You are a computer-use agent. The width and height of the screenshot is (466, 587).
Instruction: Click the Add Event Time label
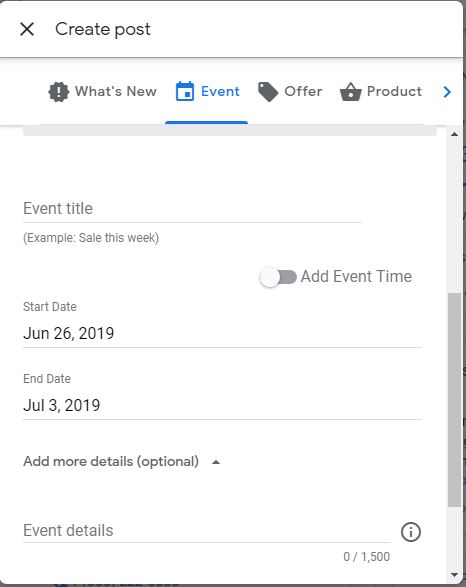click(356, 277)
